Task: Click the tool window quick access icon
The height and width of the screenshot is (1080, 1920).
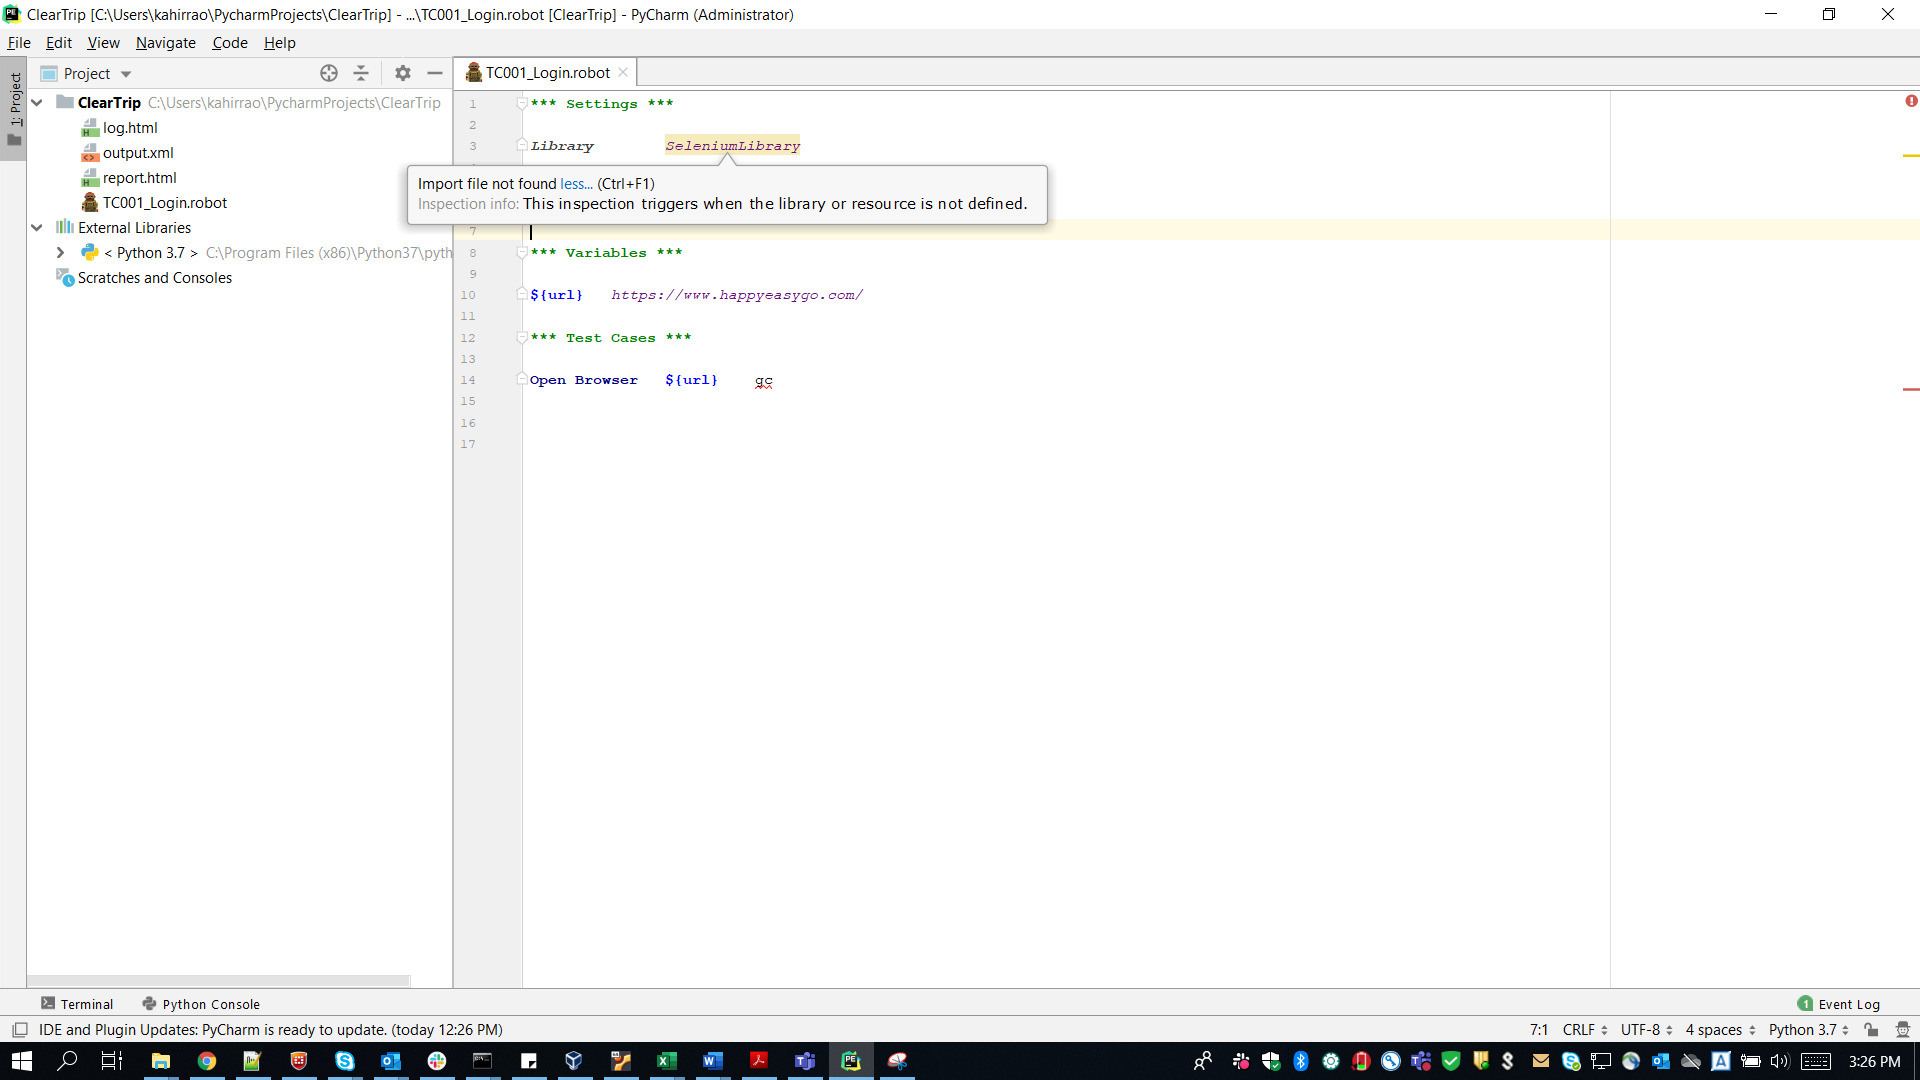Action: point(20,1030)
